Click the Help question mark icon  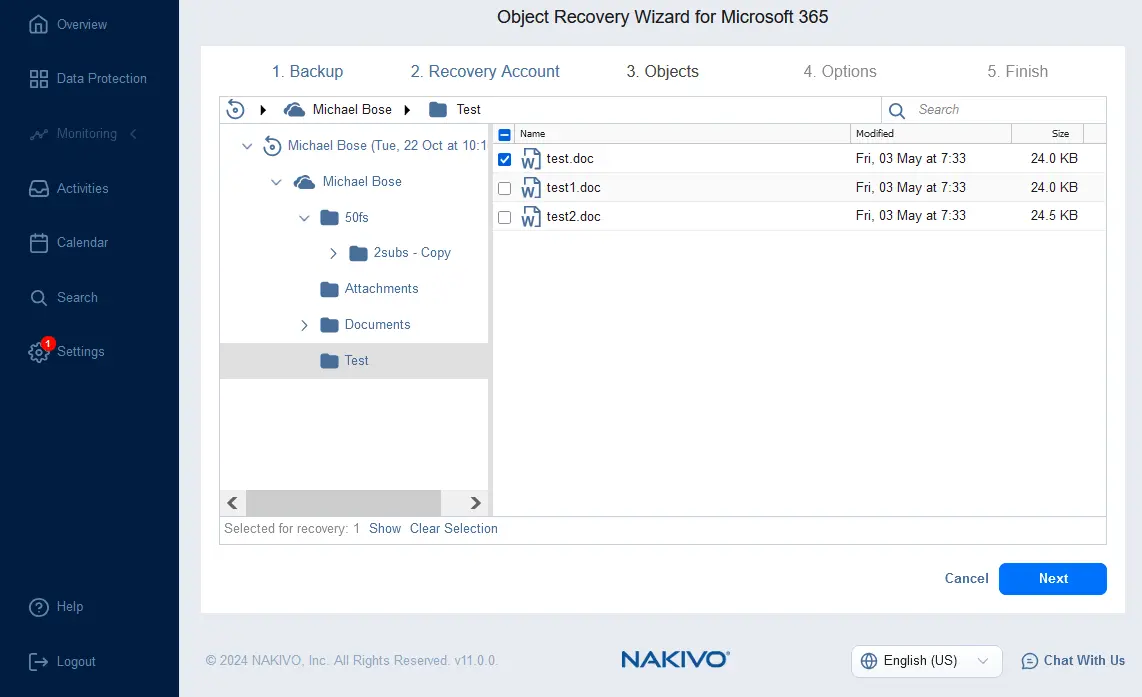coord(39,607)
